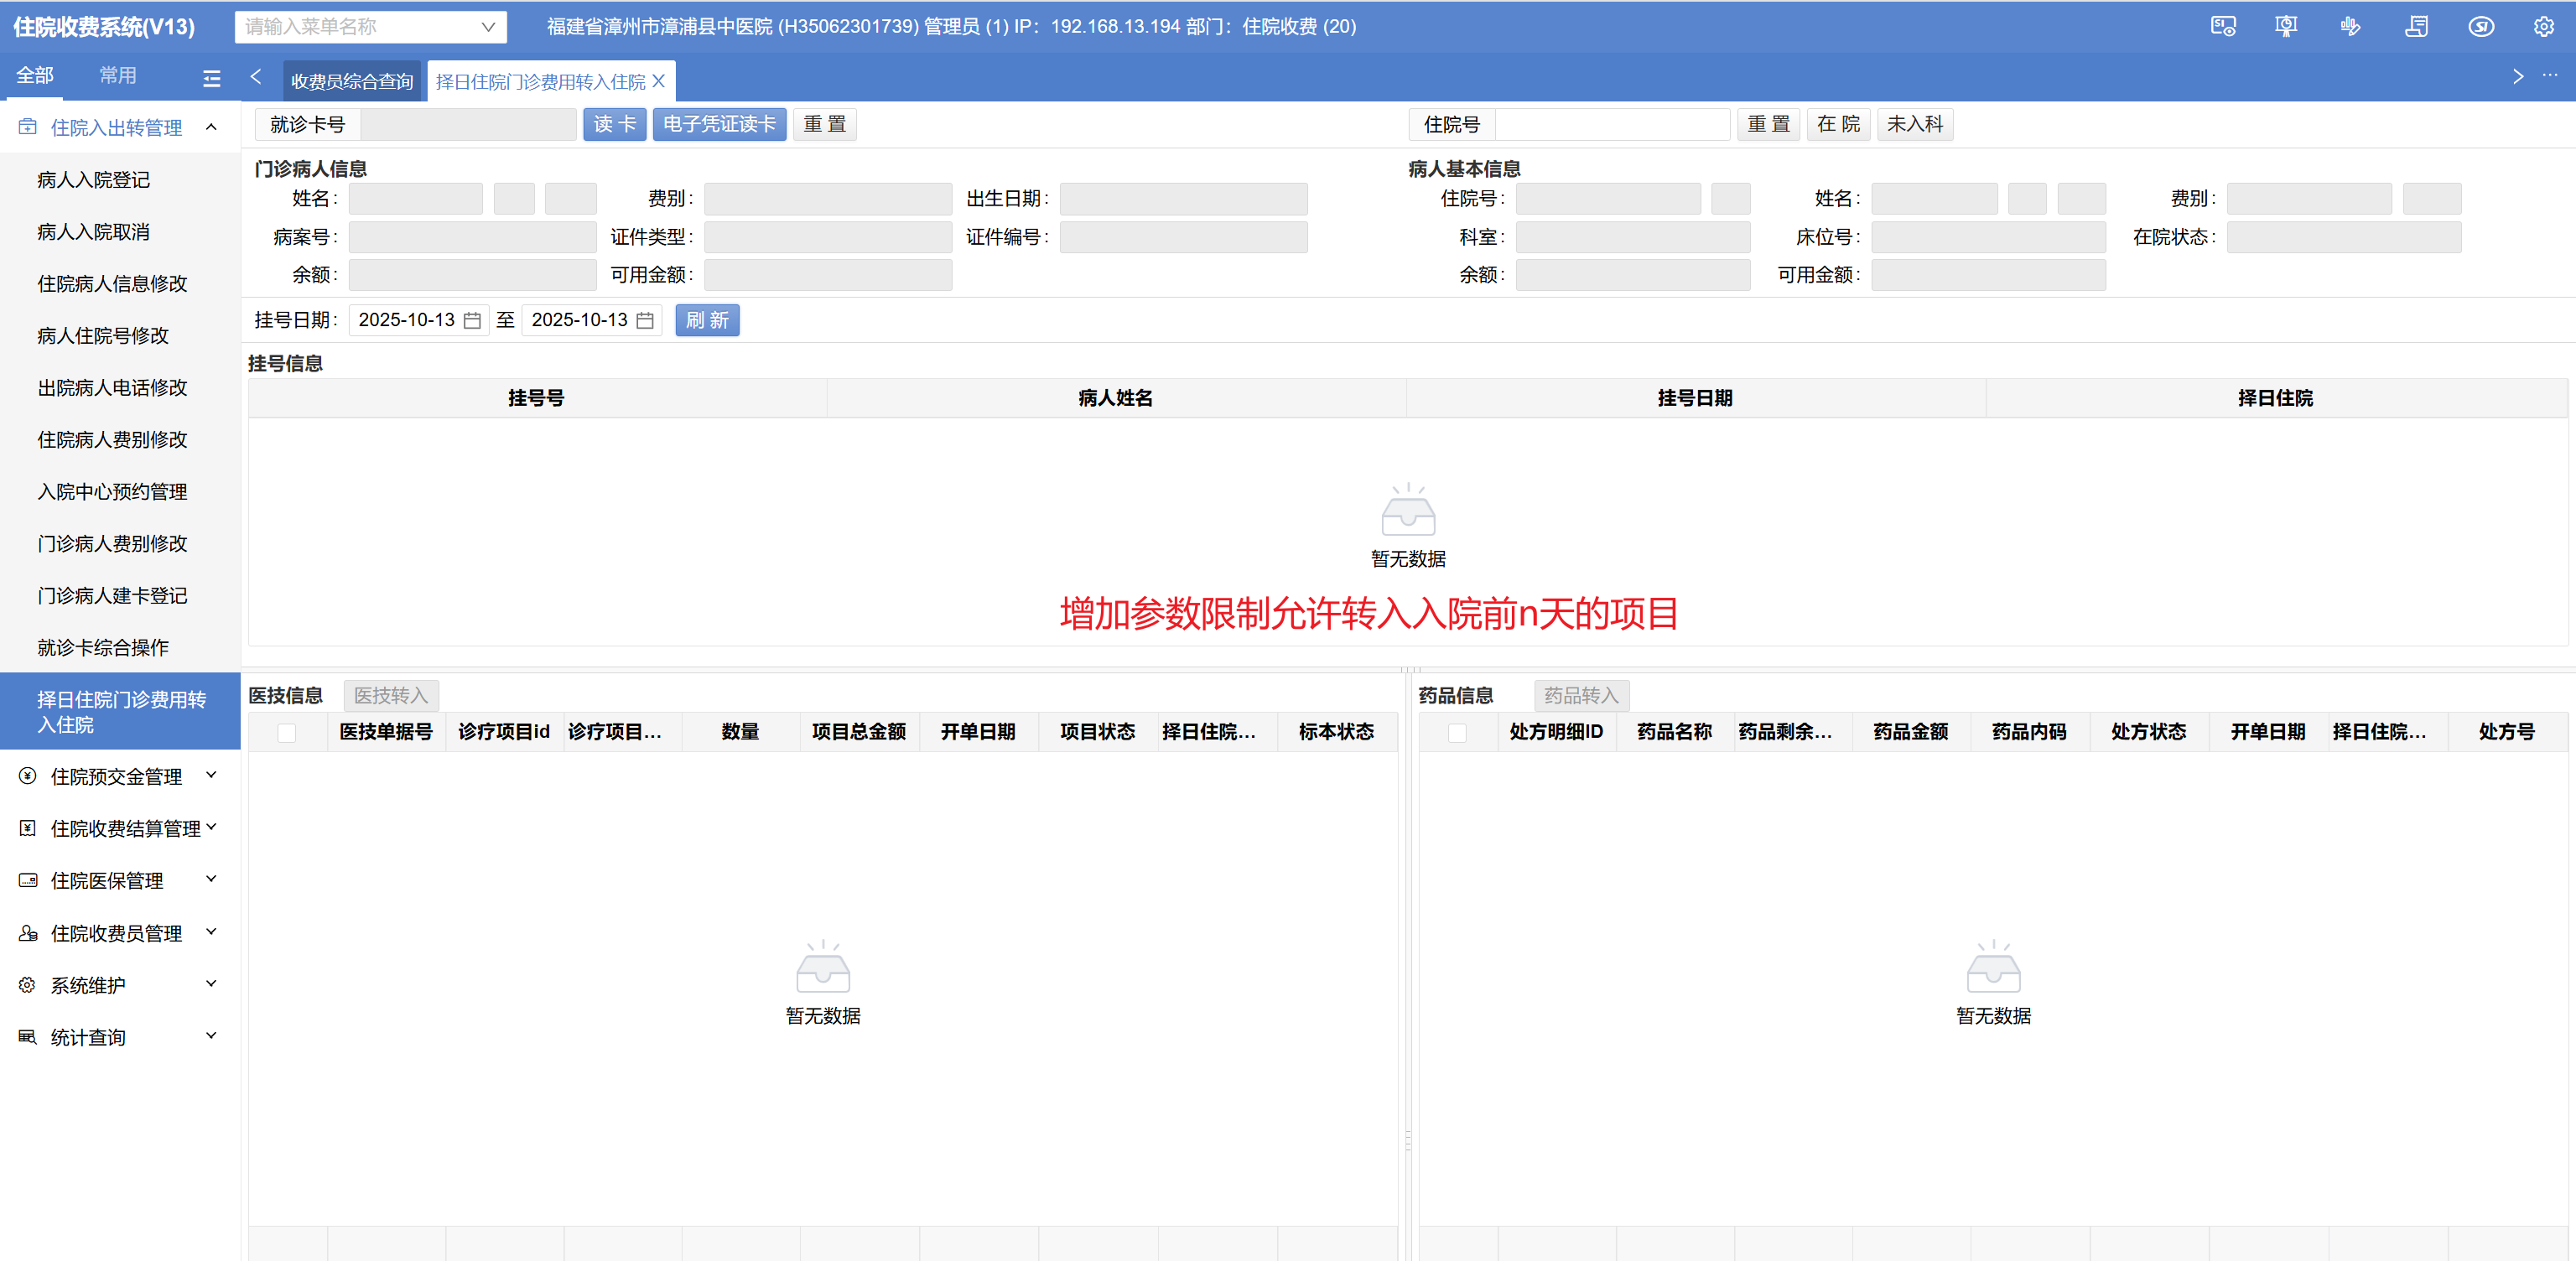Switch to the 收费员综合查询 tab
The image size is (2576, 1261).
click(351, 82)
